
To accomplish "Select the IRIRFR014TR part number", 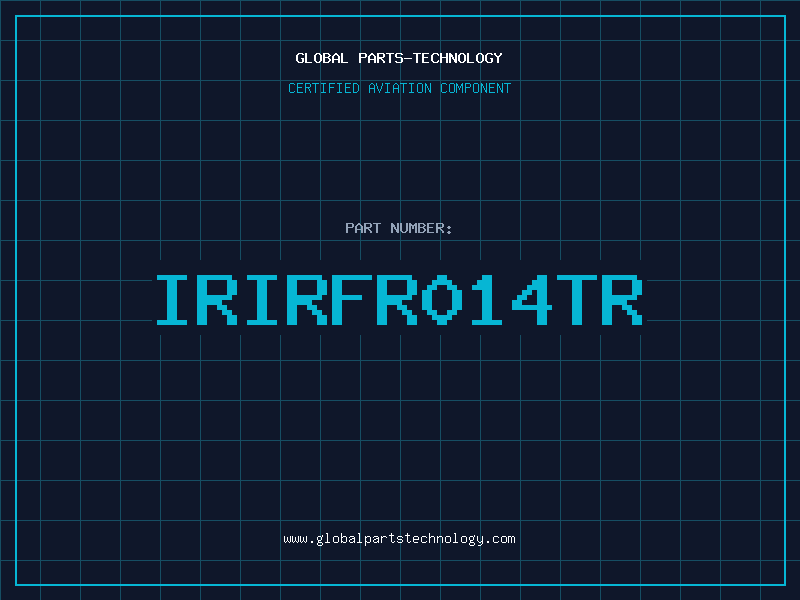I will 399,300.
